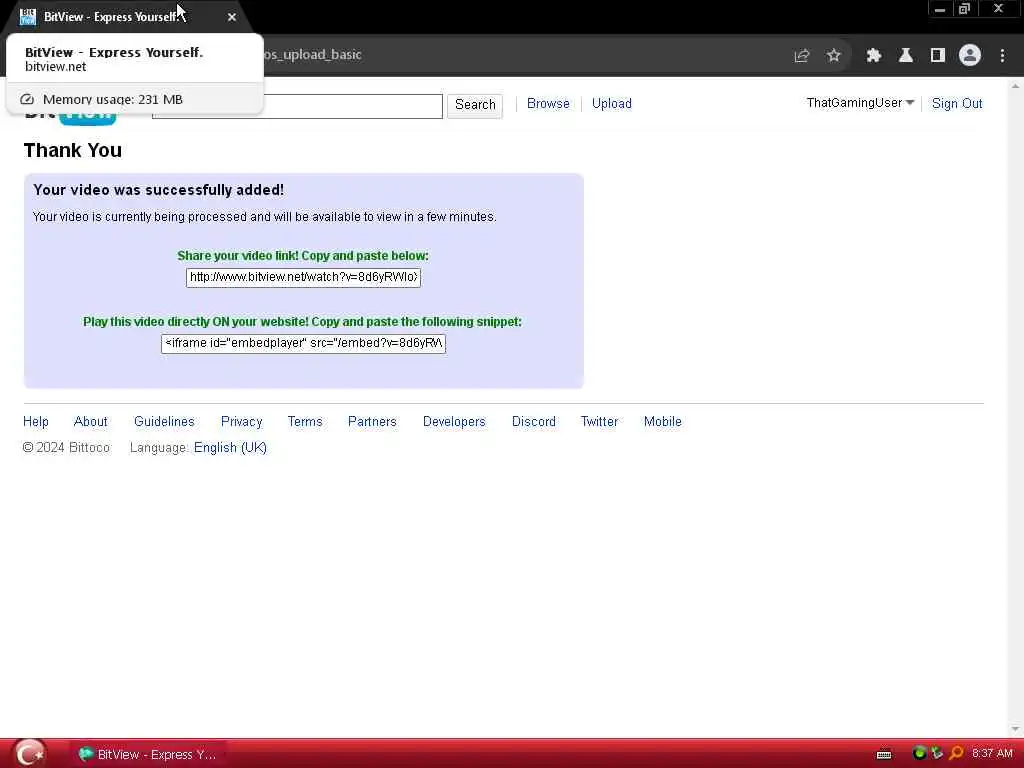Click the address bar URL text
Viewport: 1024px width, 768px height.
point(312,55)
